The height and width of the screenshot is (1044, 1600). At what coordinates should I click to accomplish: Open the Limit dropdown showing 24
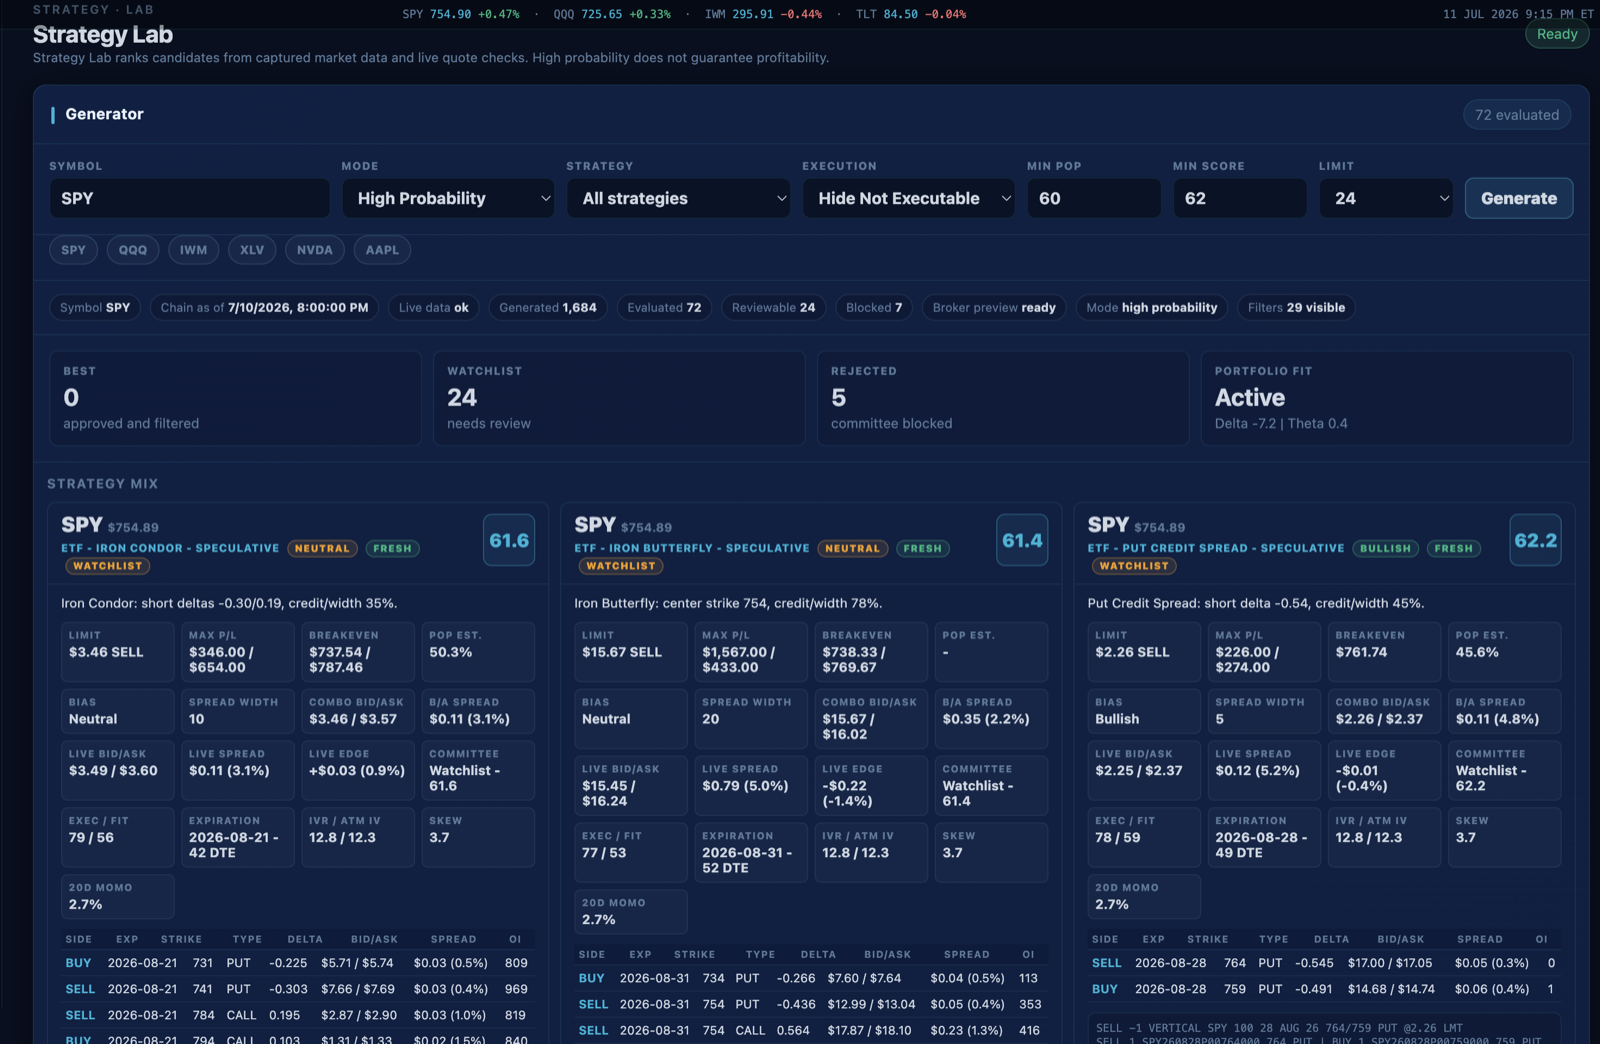[x=1386, y=198]
